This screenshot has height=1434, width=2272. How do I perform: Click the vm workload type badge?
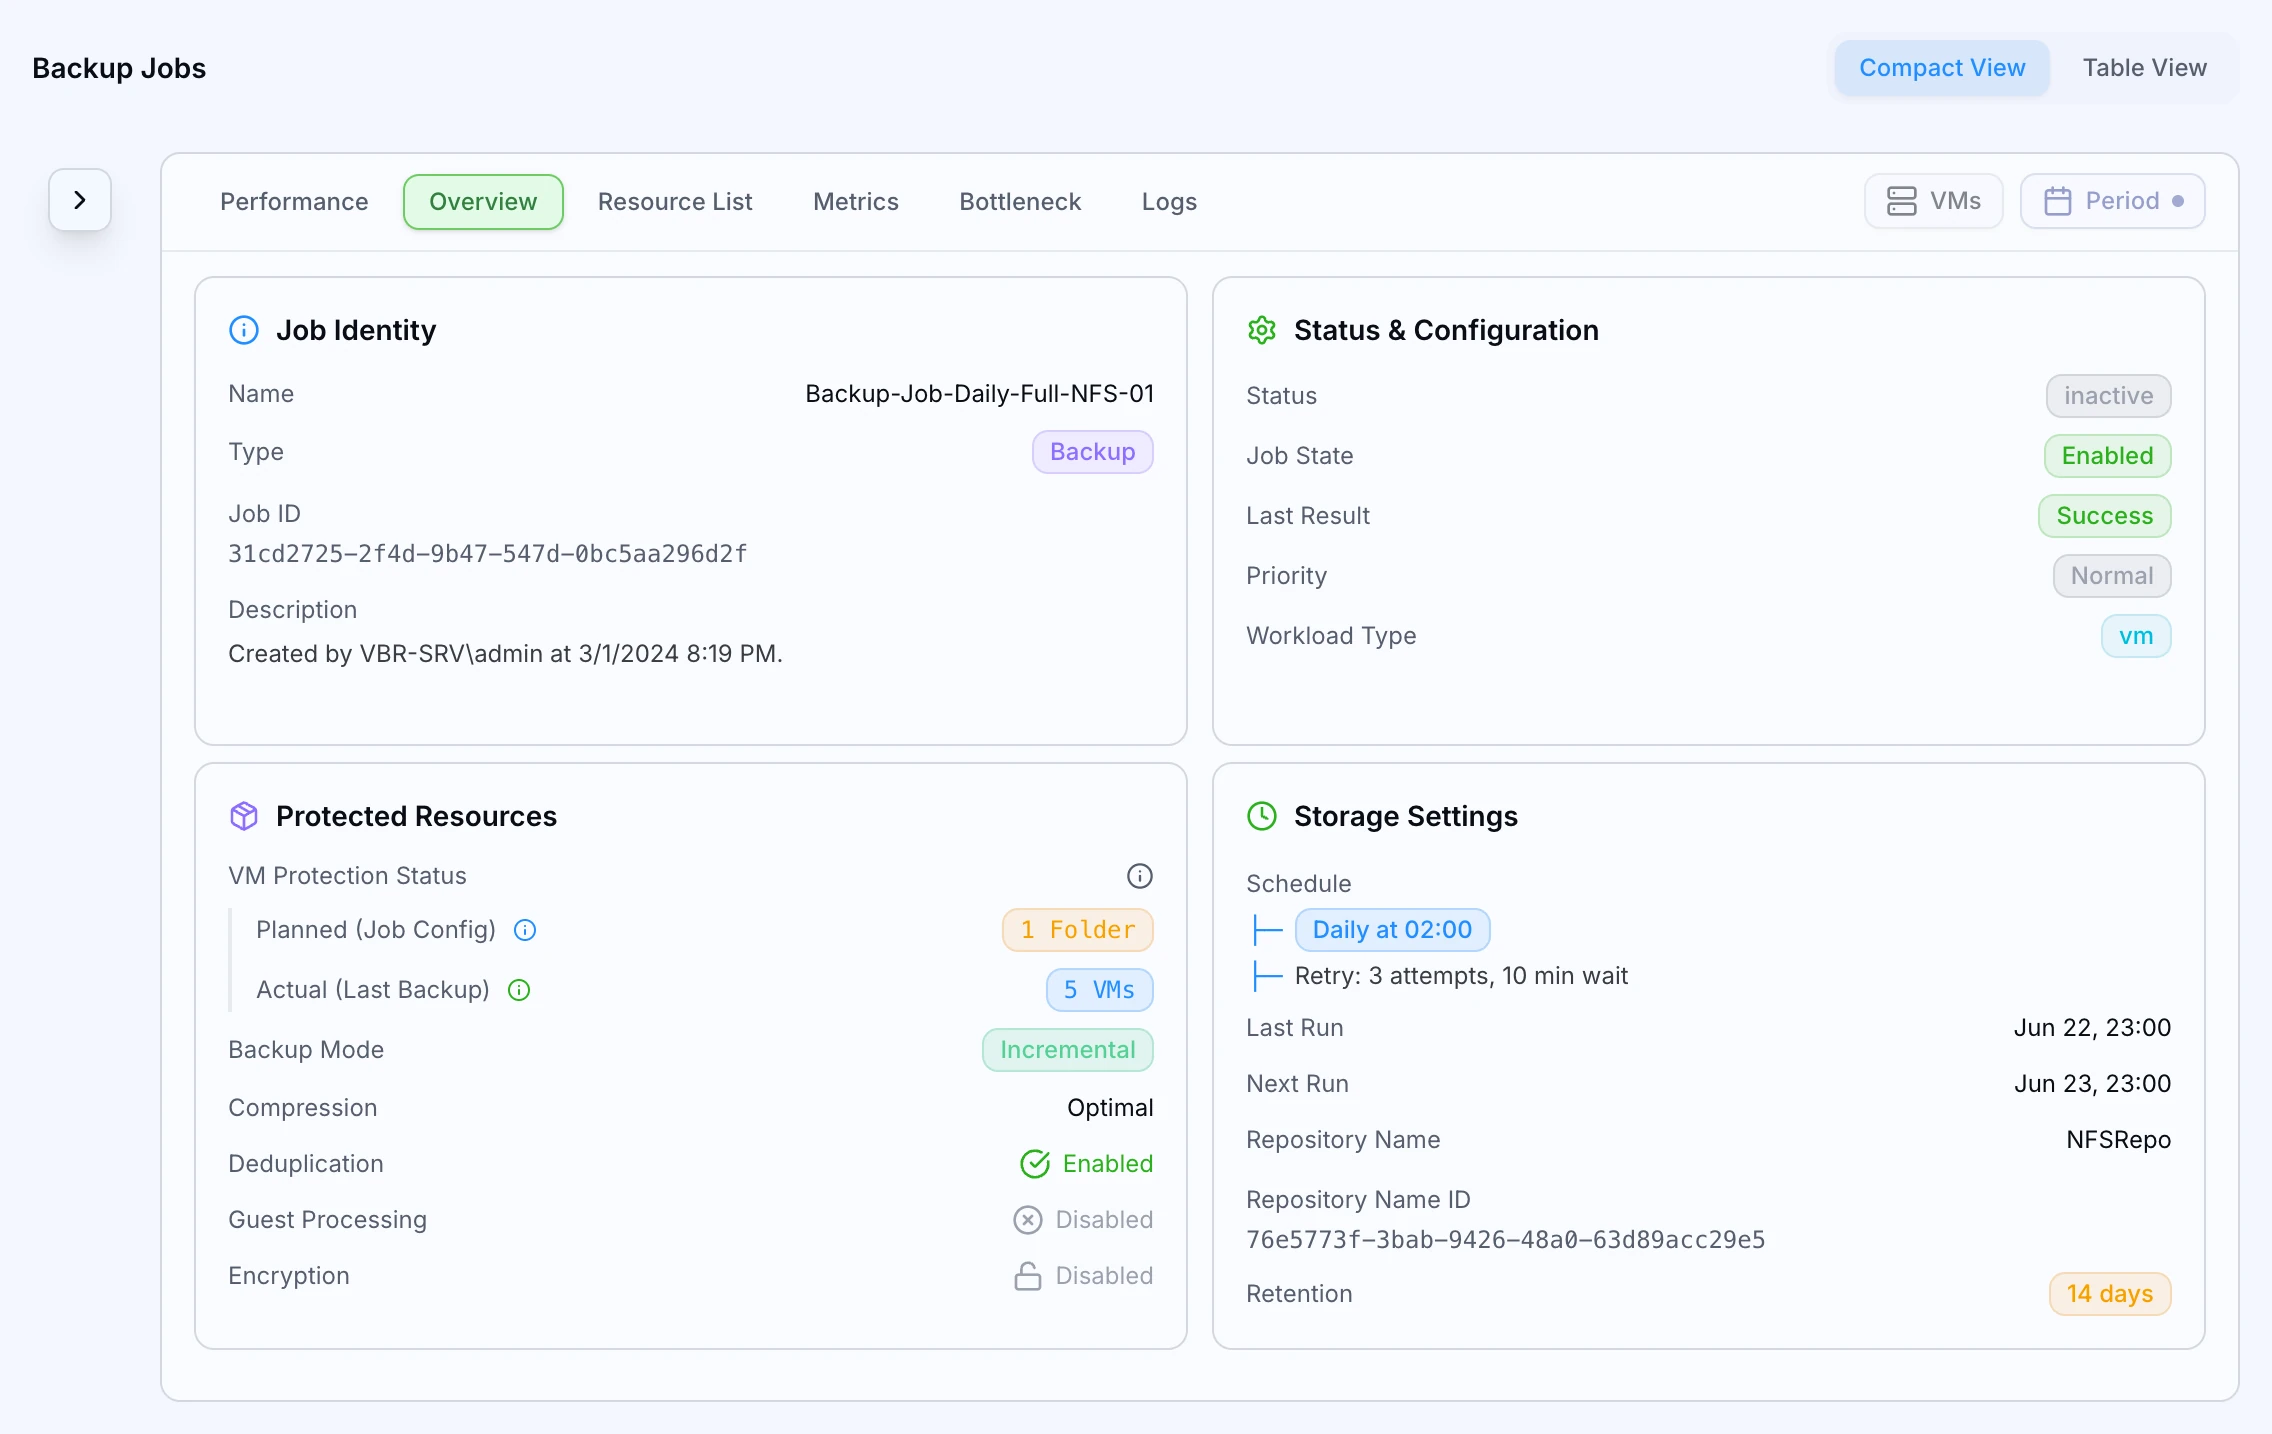tap(2136, 636)
